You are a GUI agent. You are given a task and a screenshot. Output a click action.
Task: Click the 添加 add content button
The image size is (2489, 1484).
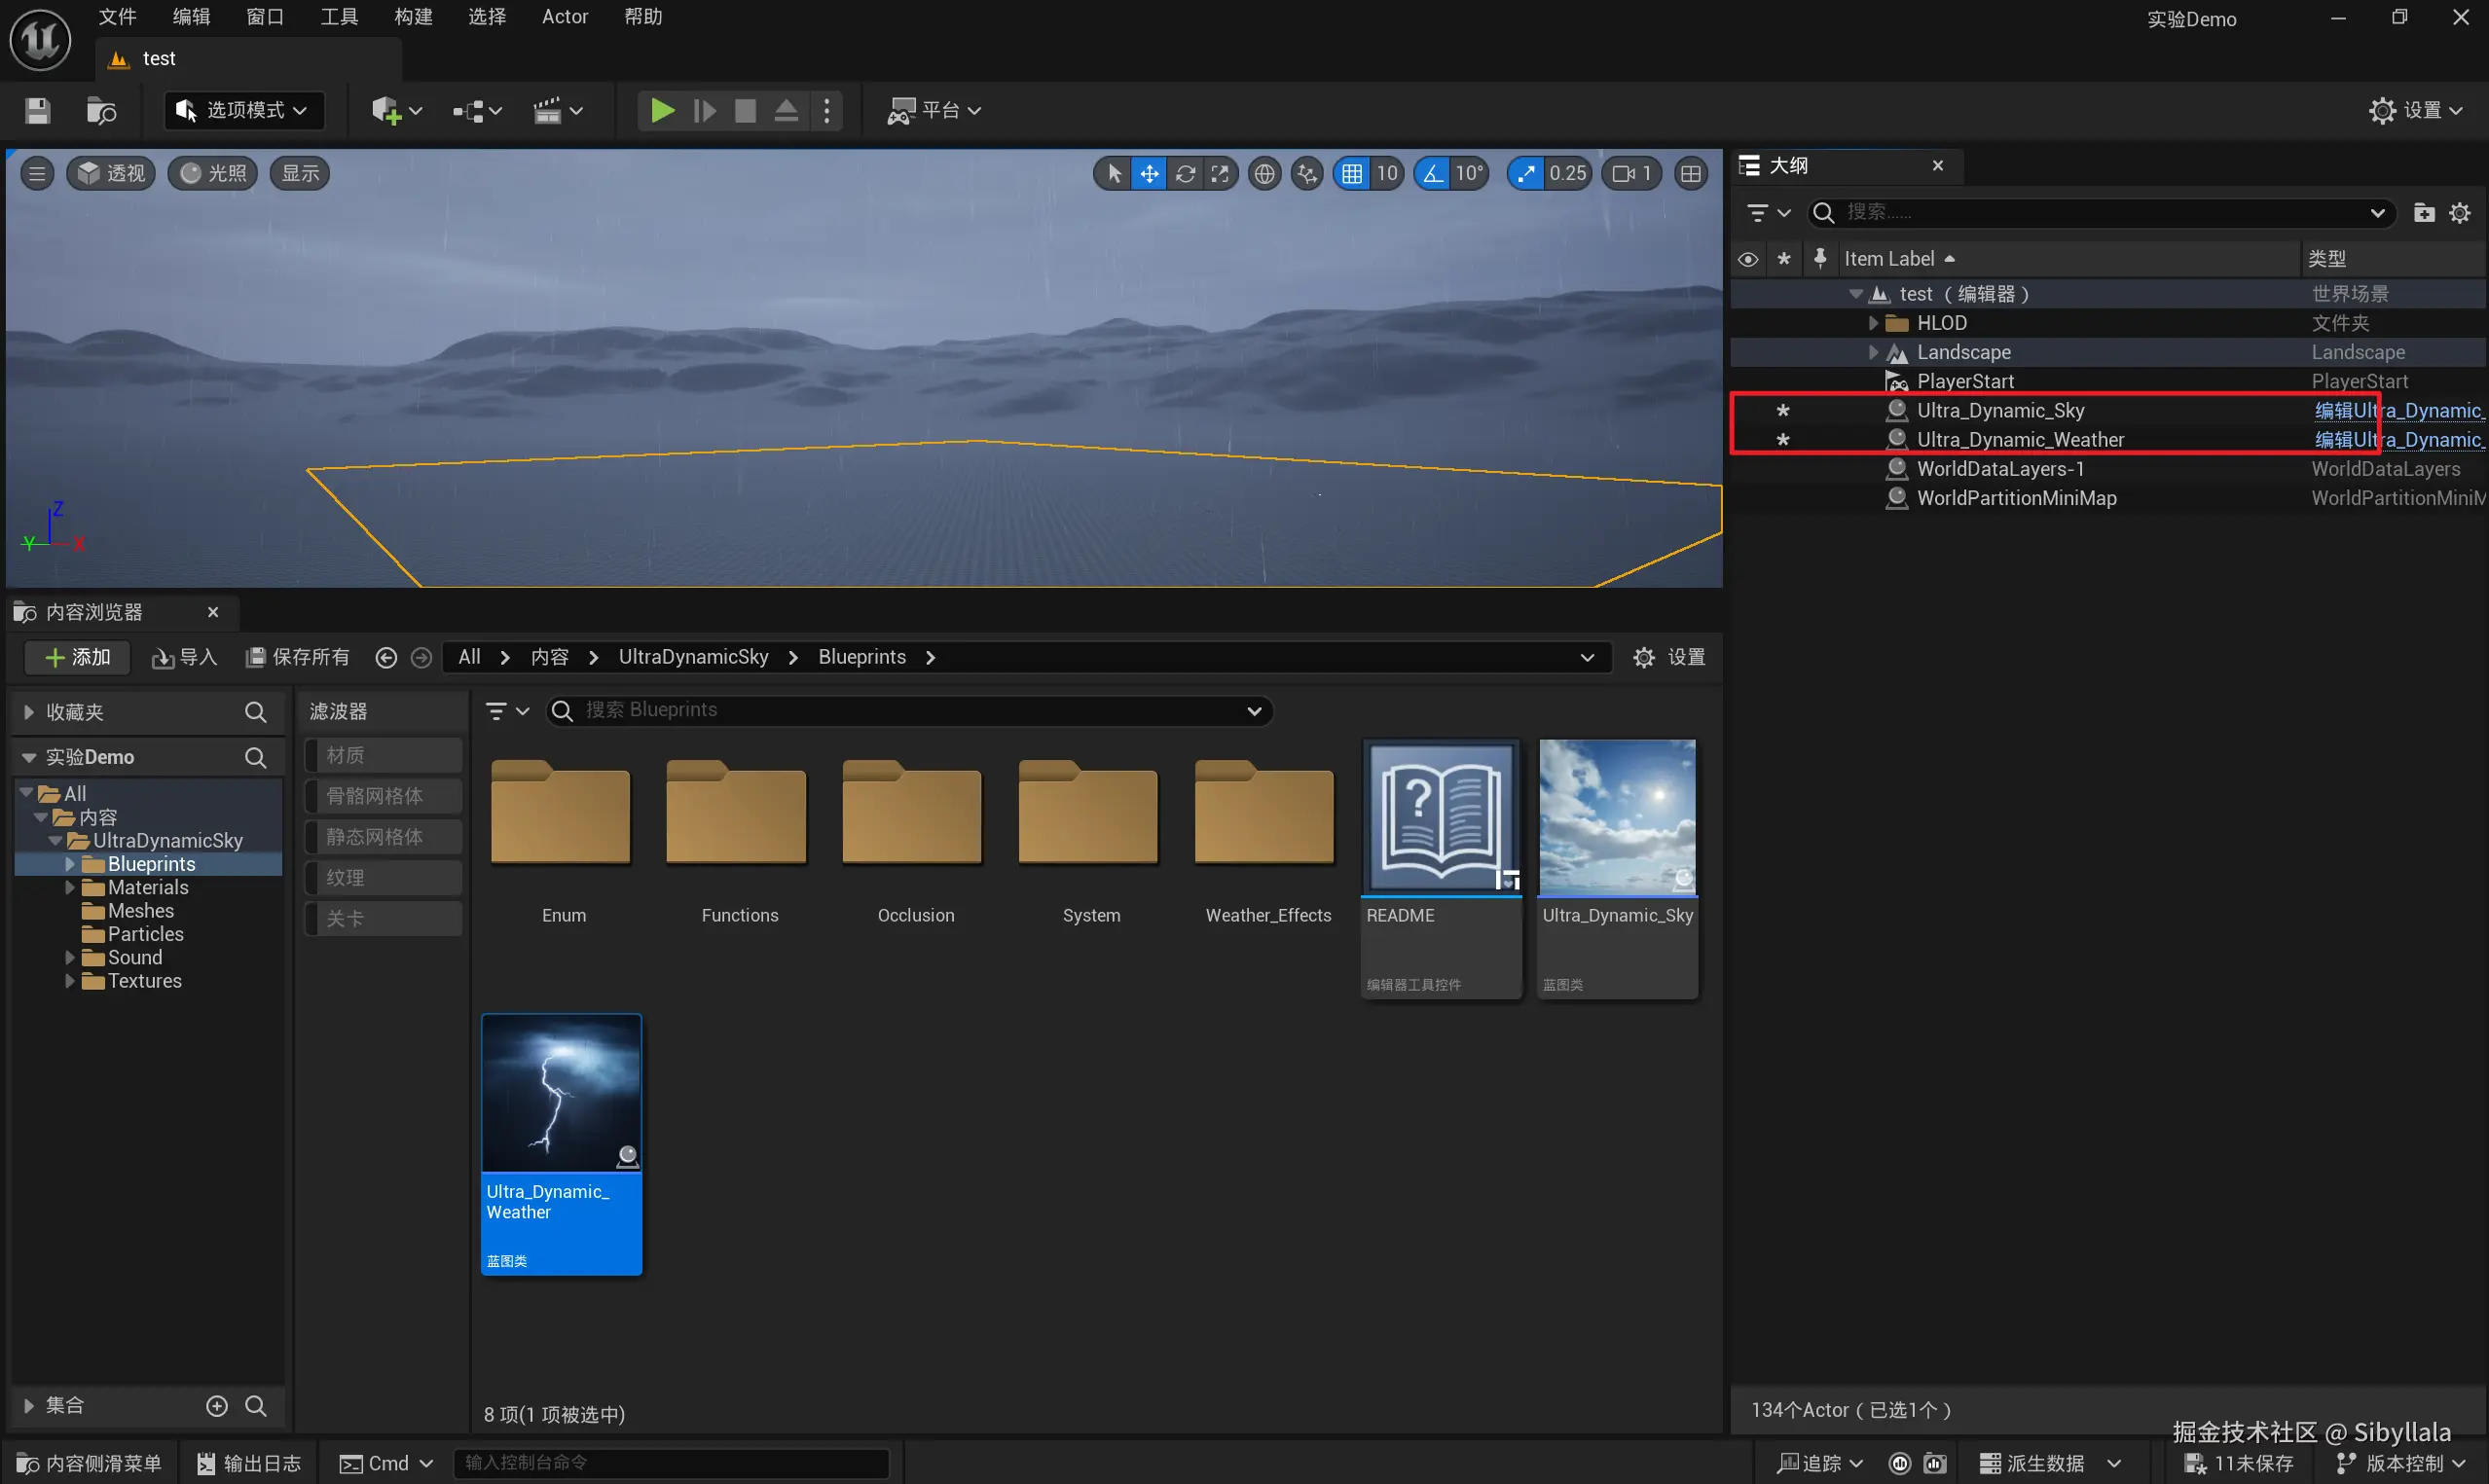78,657
